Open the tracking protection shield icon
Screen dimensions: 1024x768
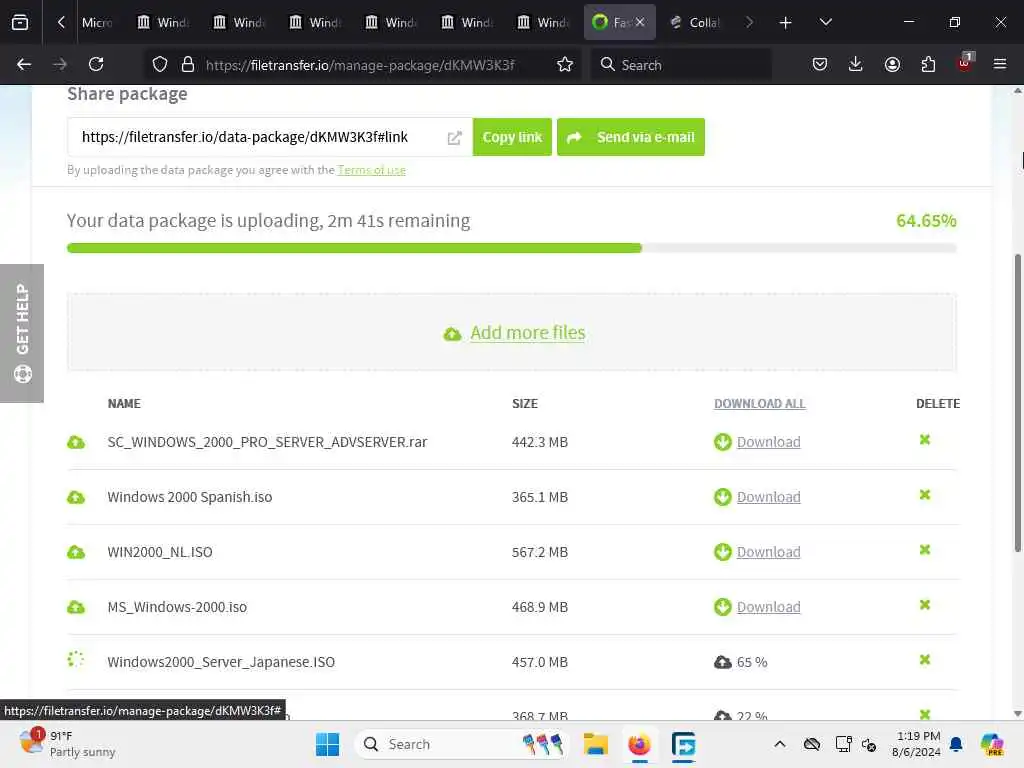point(160,65)
